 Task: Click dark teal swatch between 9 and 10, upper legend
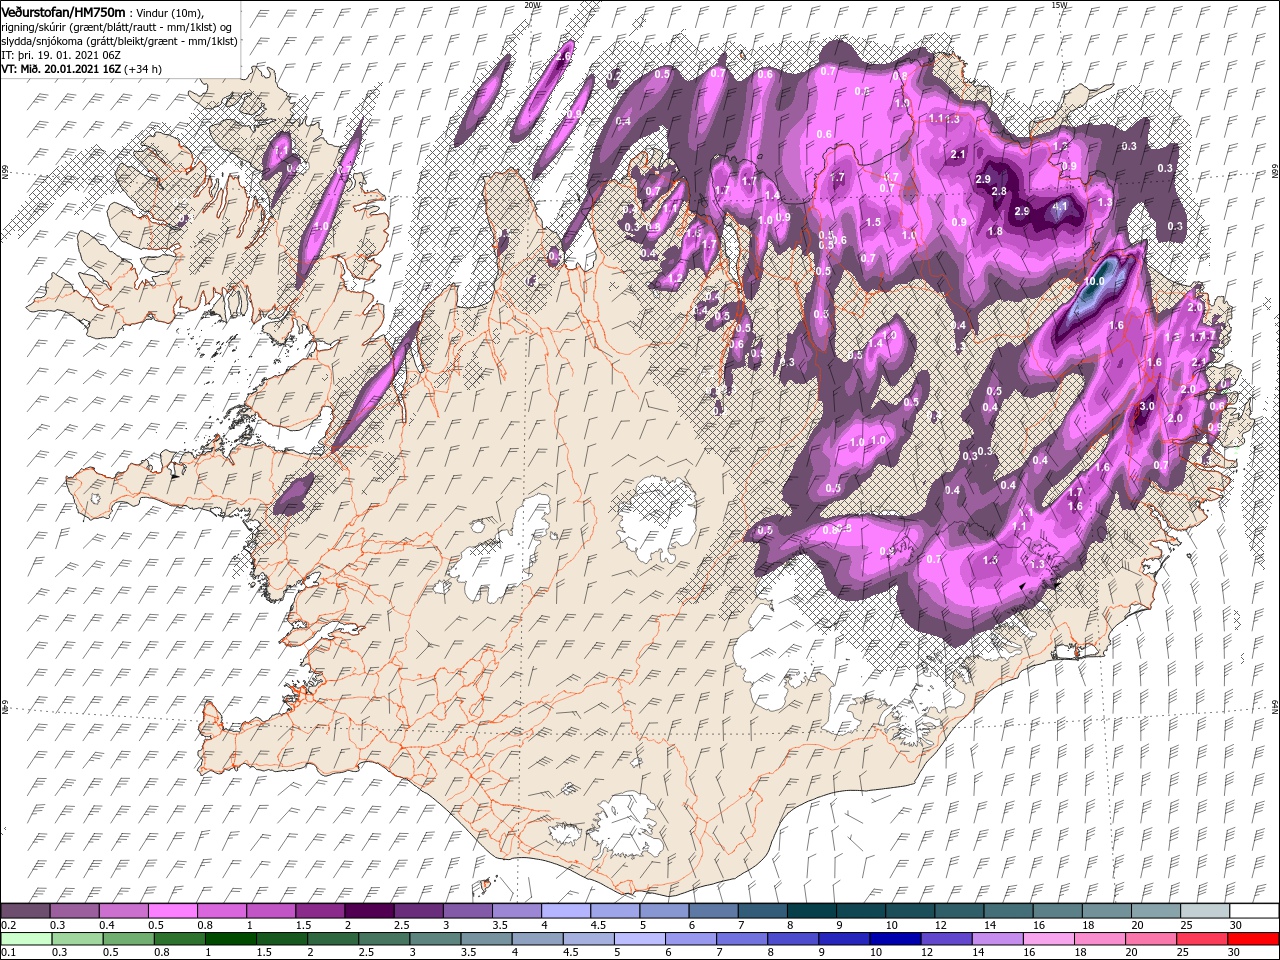861,911
